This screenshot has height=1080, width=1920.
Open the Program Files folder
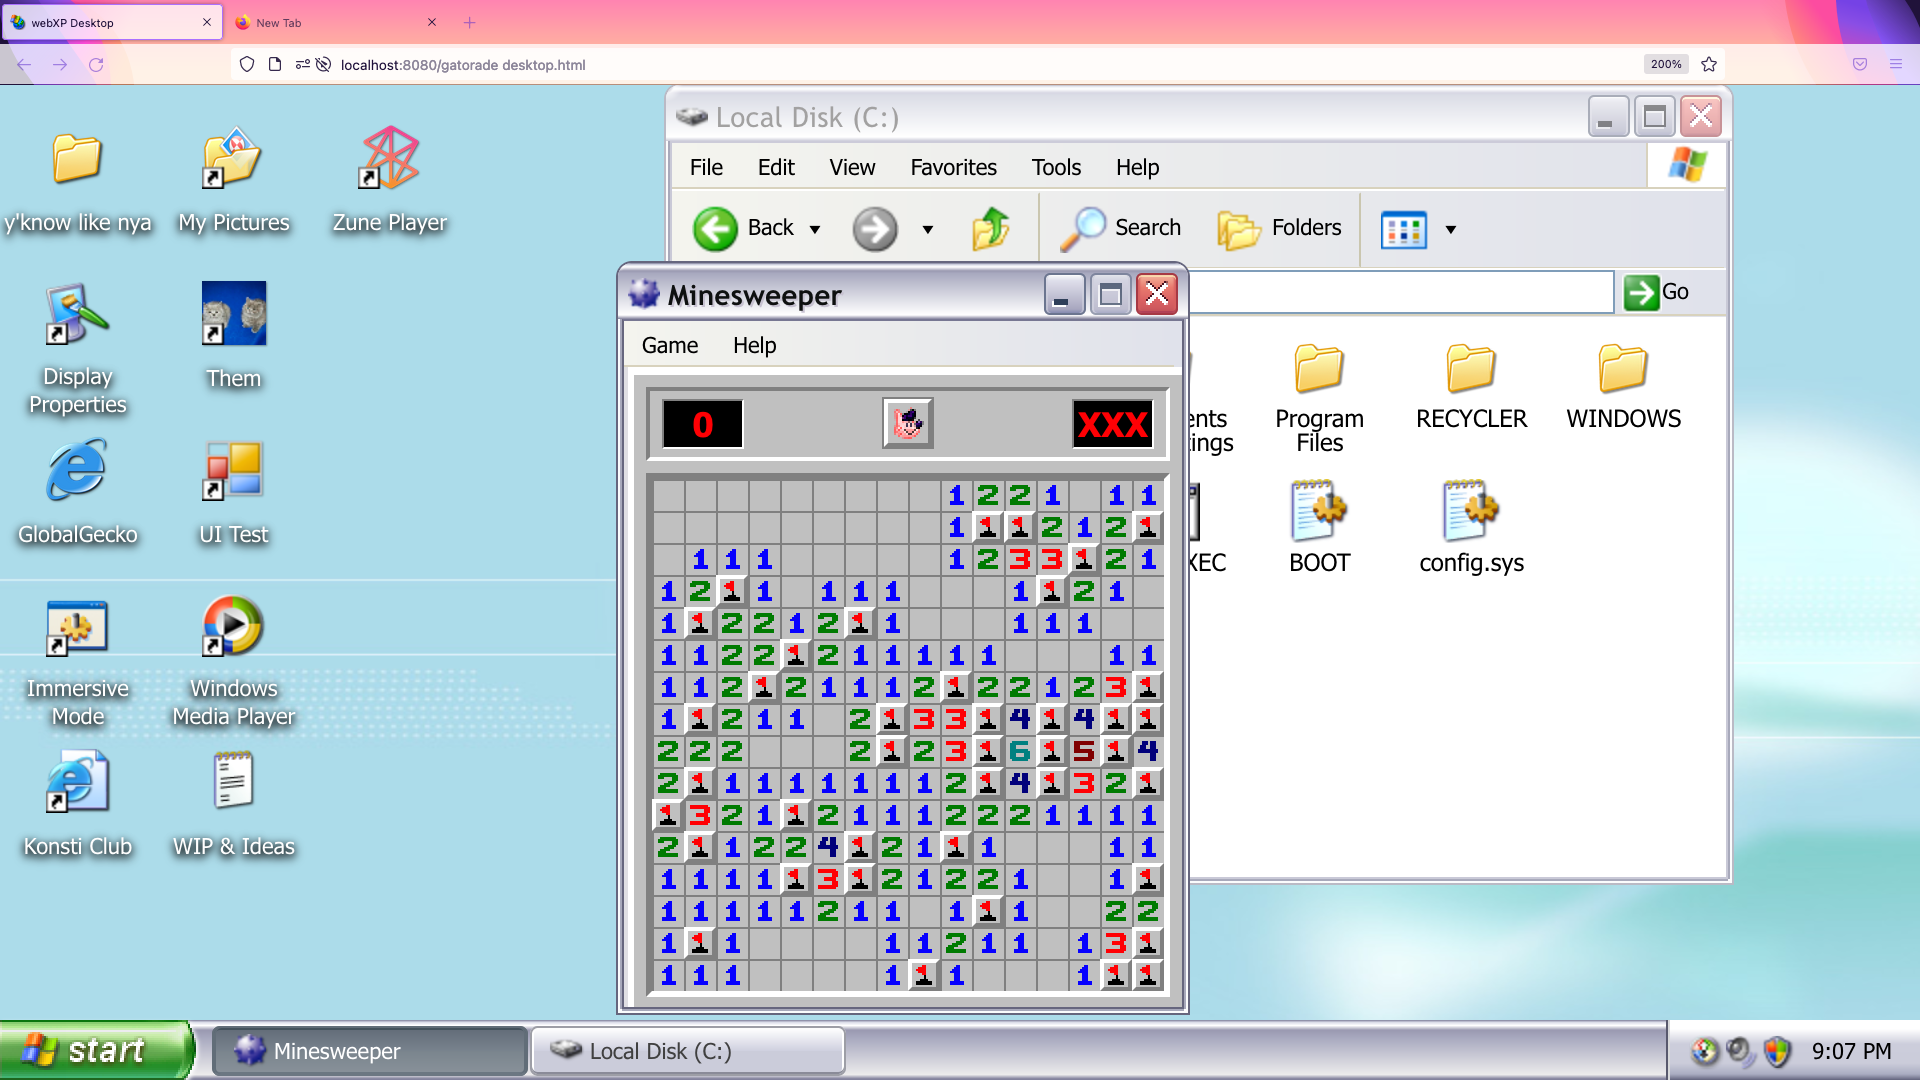(1318, 370)
